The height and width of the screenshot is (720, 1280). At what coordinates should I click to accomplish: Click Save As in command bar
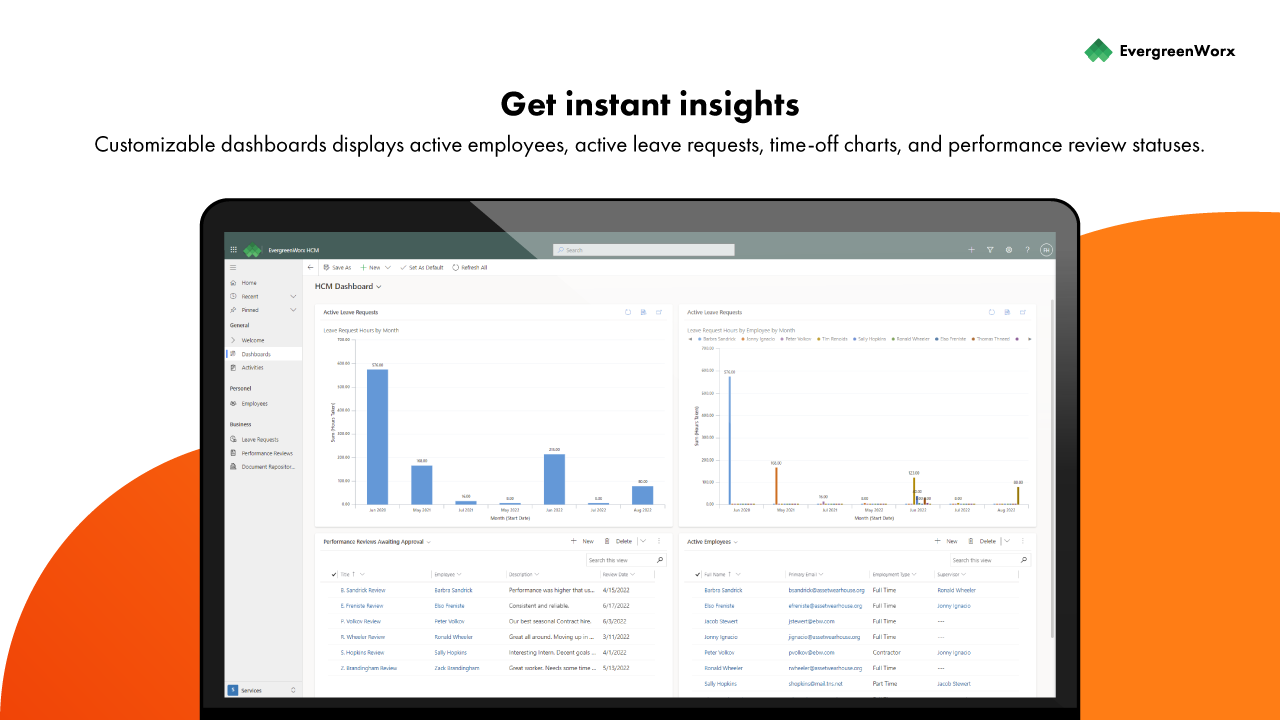click(337, 267)
